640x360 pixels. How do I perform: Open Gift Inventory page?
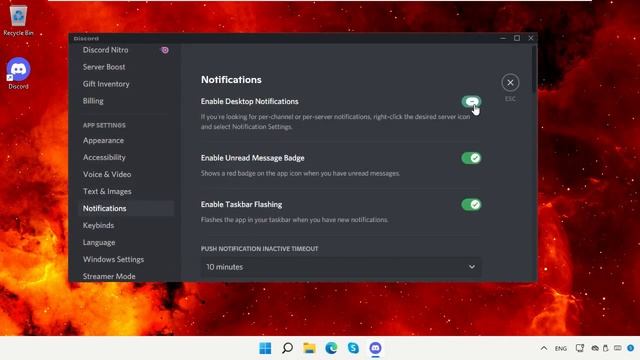pos(106,84)
